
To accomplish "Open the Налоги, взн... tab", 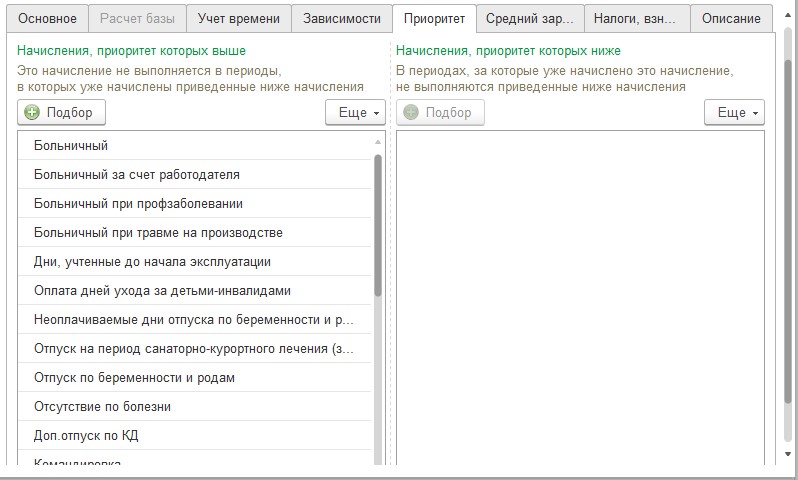I will point(635,19).
